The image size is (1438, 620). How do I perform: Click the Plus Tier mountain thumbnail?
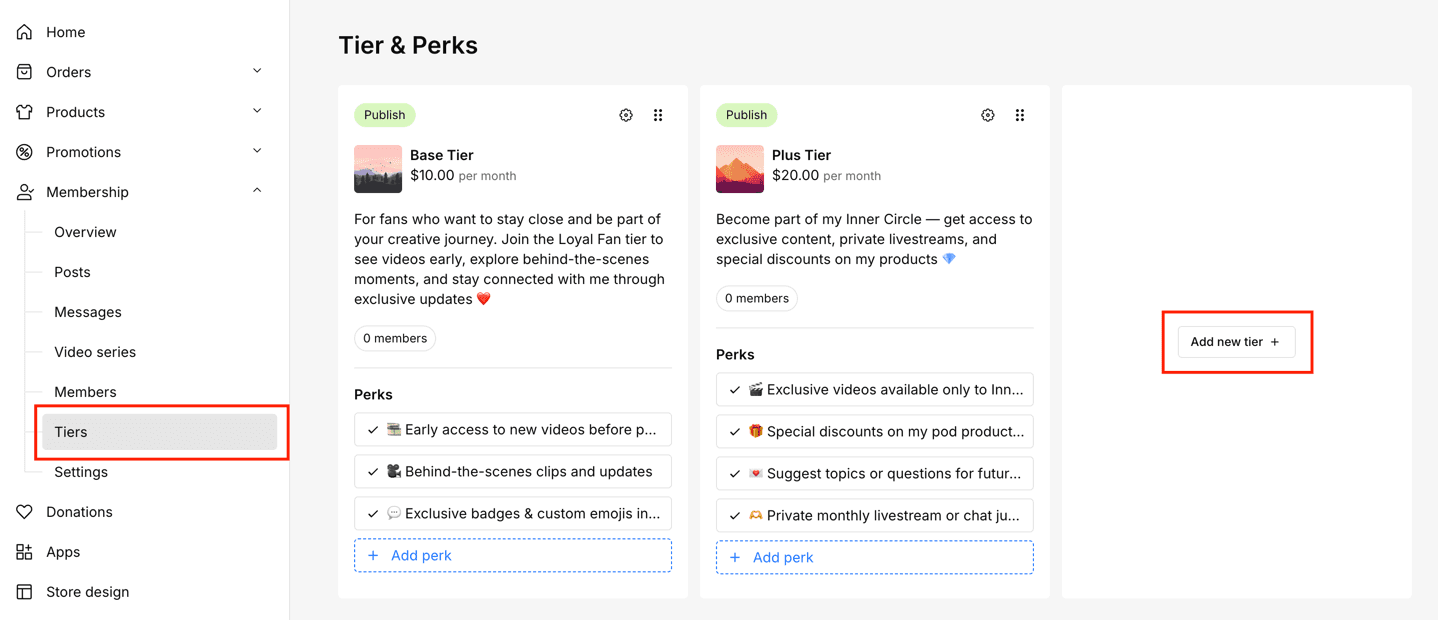(x=740, y=169)
